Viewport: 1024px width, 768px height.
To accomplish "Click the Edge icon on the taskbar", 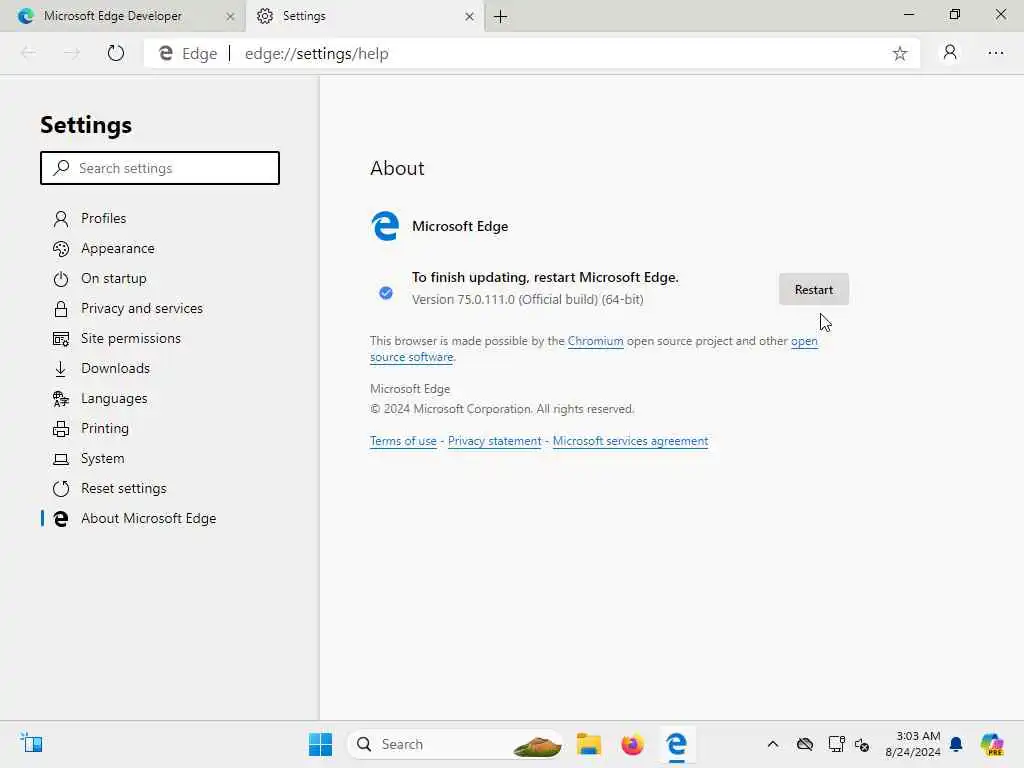I will [x=677, y=744].
